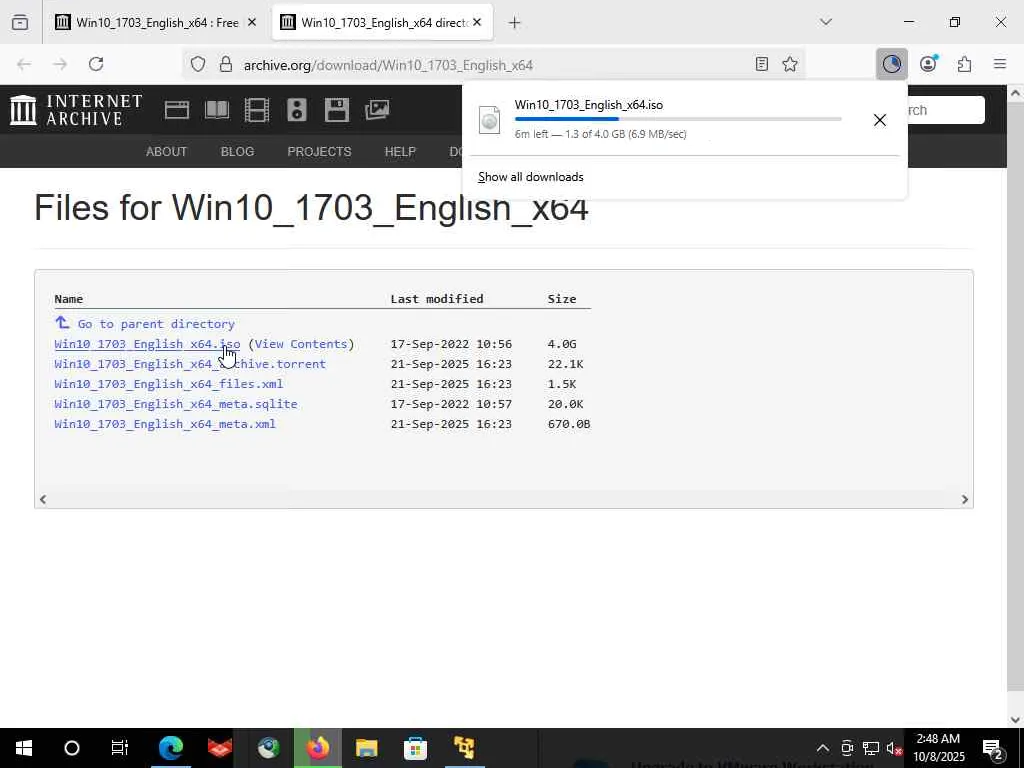Open the tracking protection shield icon
The width and height of the screenshot is (1024, 768).
click(x=198, y=64)
